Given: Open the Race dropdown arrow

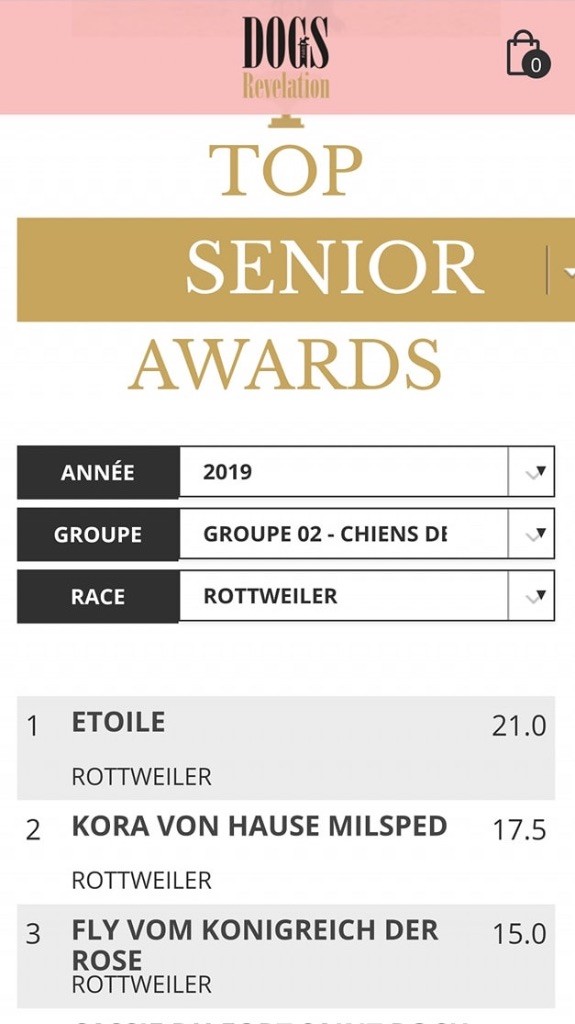Looking at the screenshot, I should point(531,596).
